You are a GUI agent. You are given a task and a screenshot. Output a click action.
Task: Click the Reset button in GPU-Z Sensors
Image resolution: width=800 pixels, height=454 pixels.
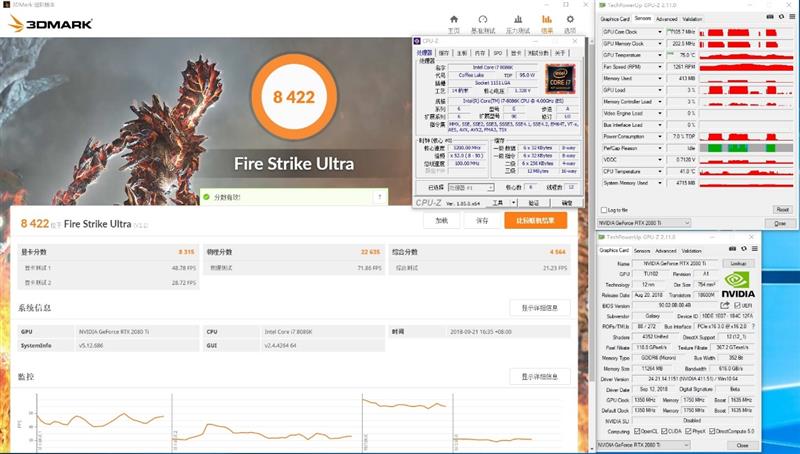(782, 210)
